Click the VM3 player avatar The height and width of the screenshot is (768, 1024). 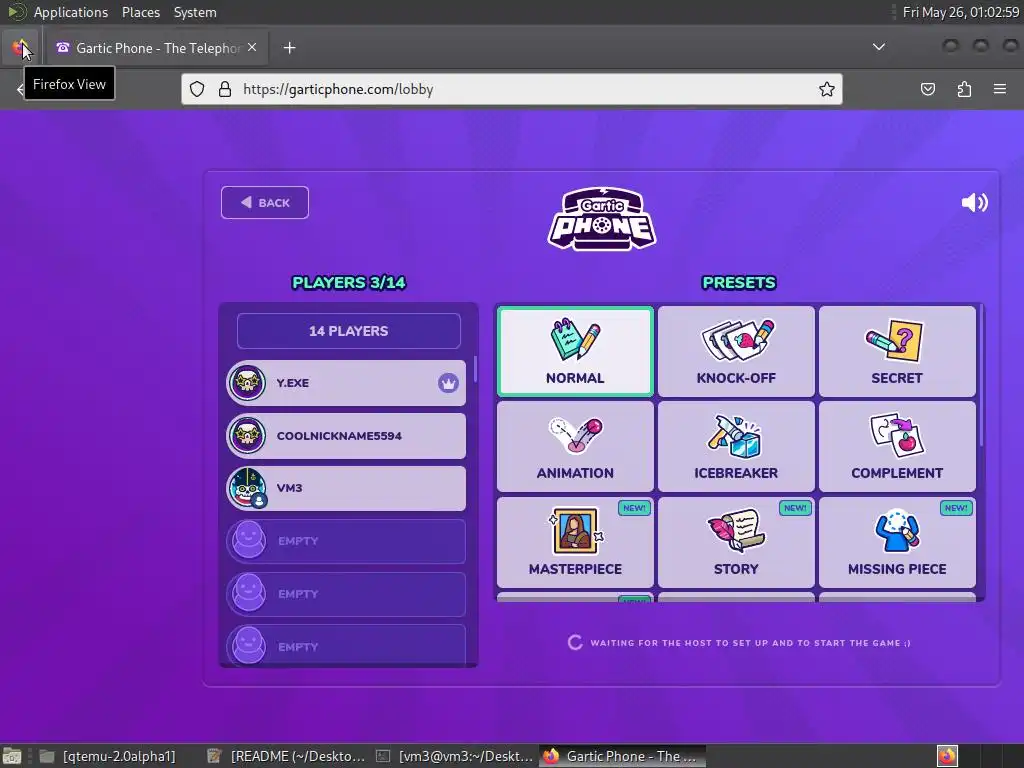coord(248,488)
